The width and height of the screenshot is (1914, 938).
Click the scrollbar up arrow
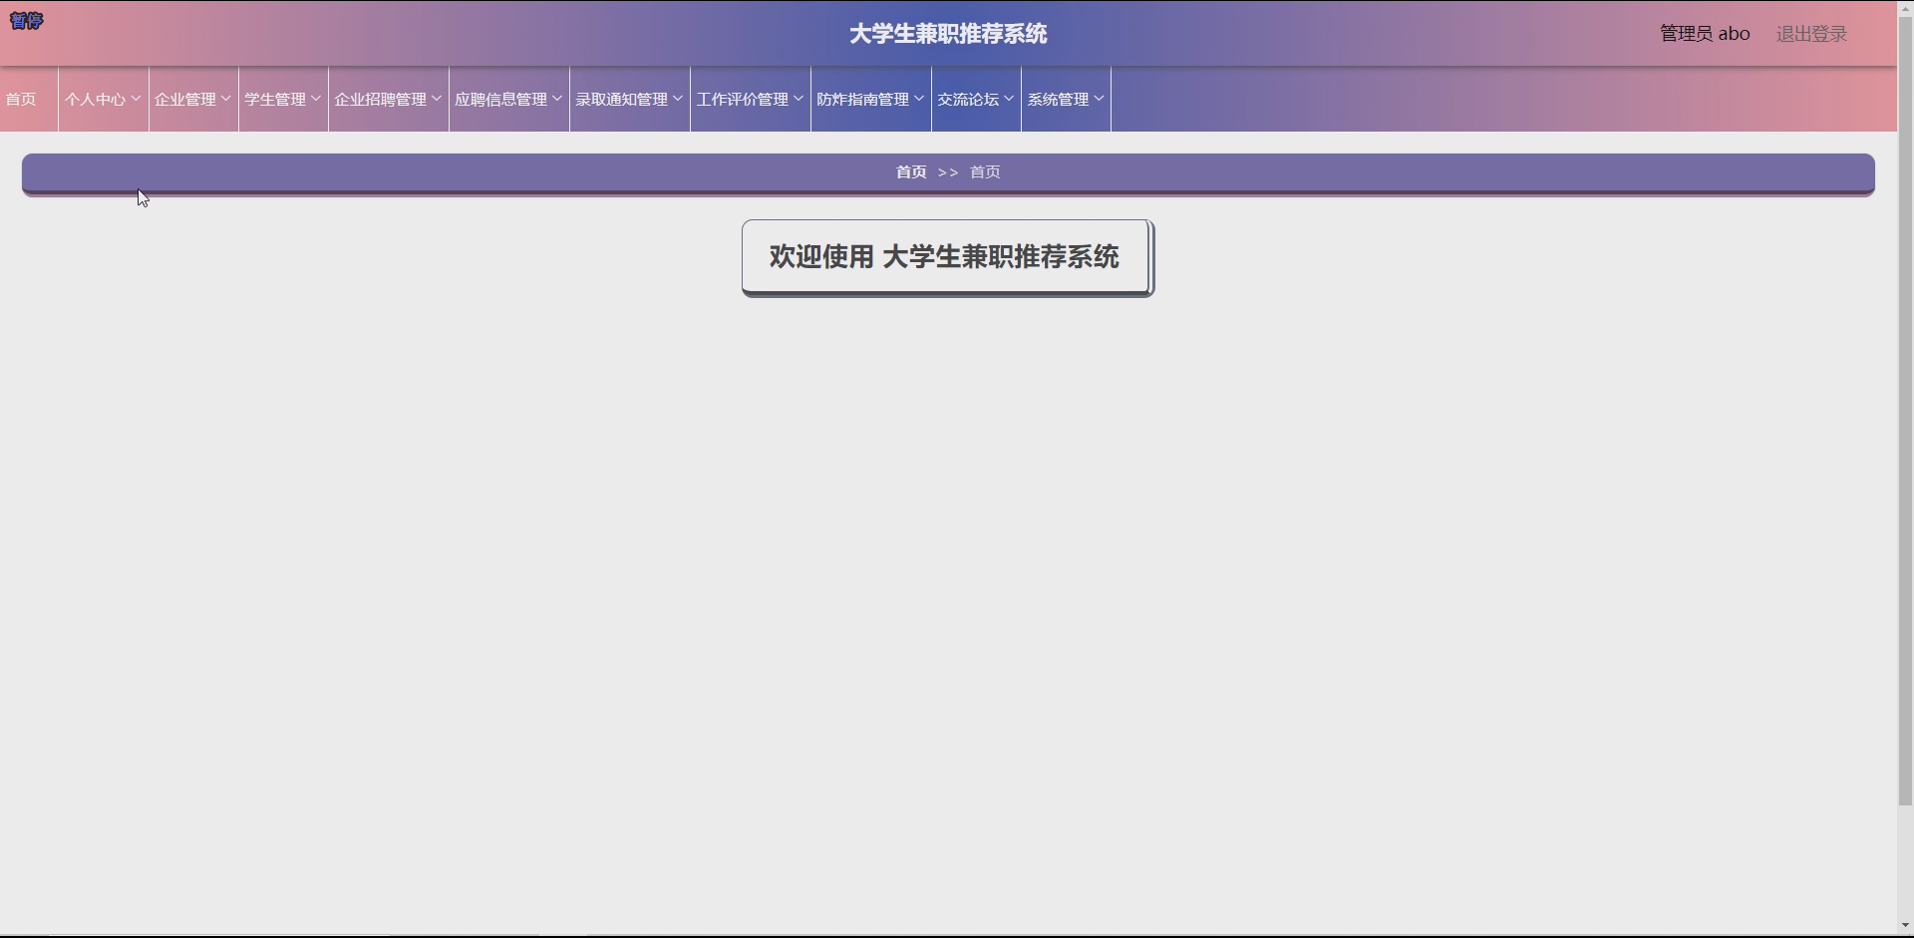1903,7
